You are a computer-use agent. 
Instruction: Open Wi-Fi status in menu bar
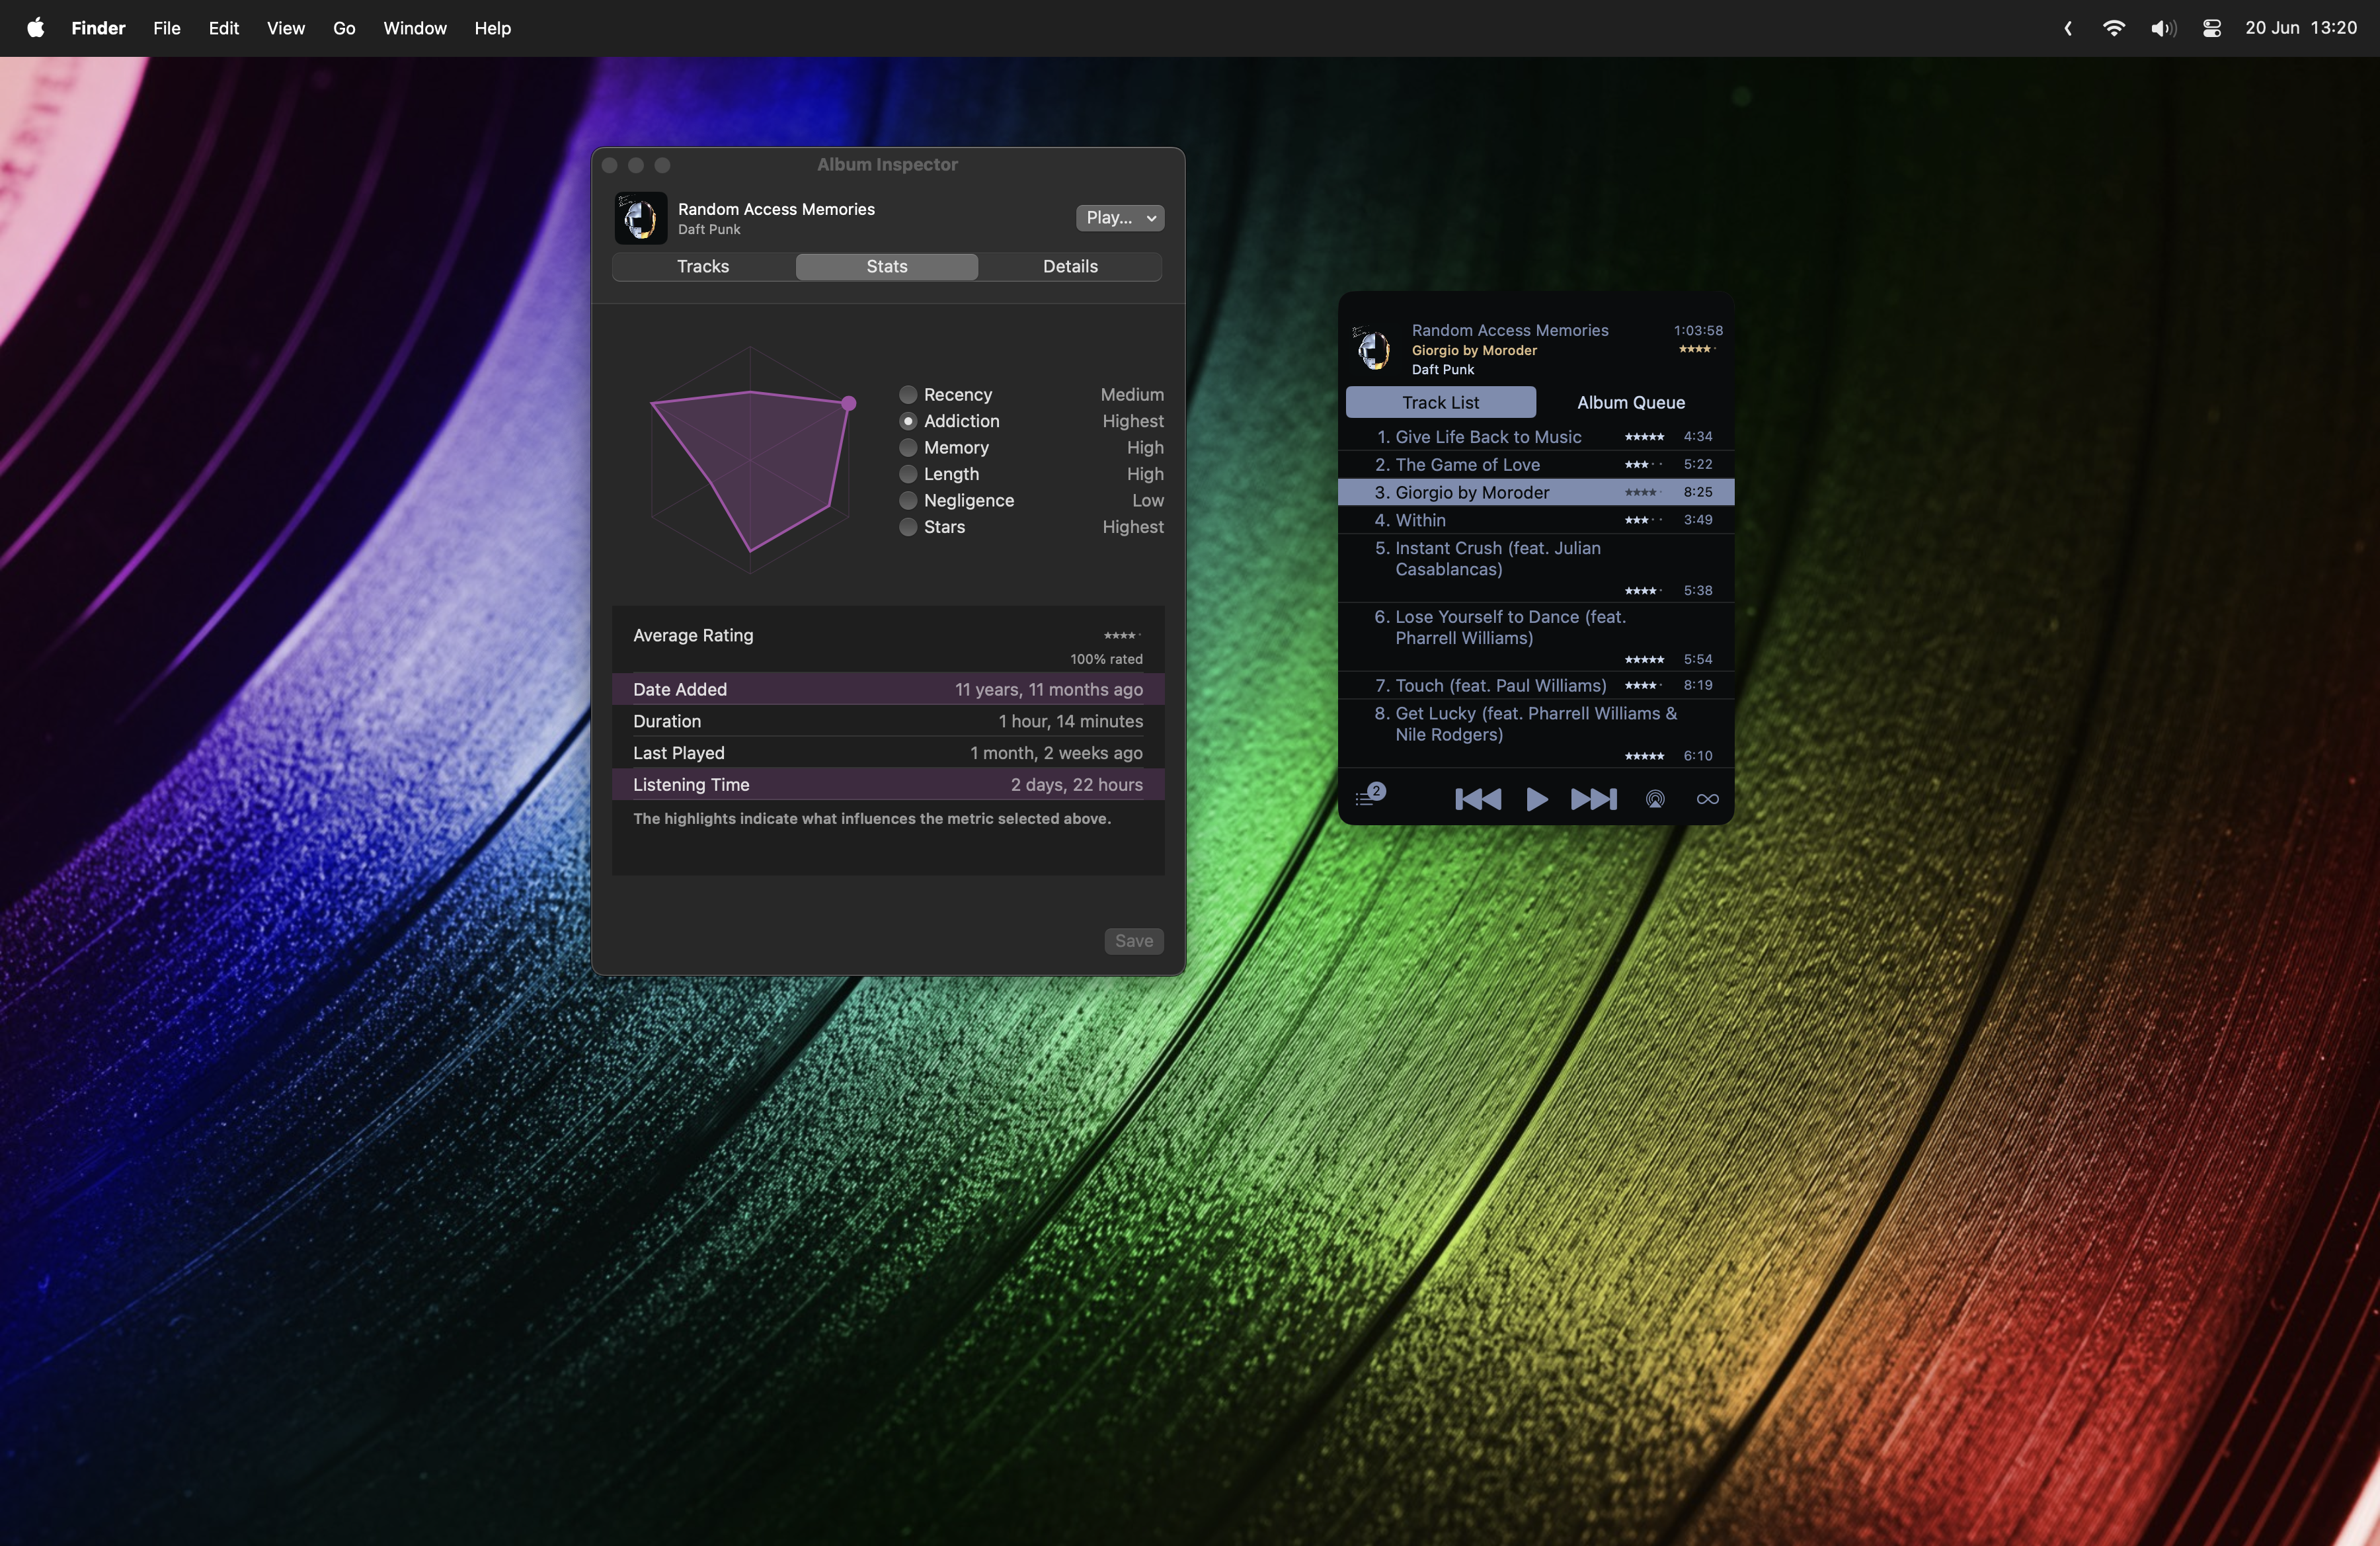click(x=2113, y=28)
